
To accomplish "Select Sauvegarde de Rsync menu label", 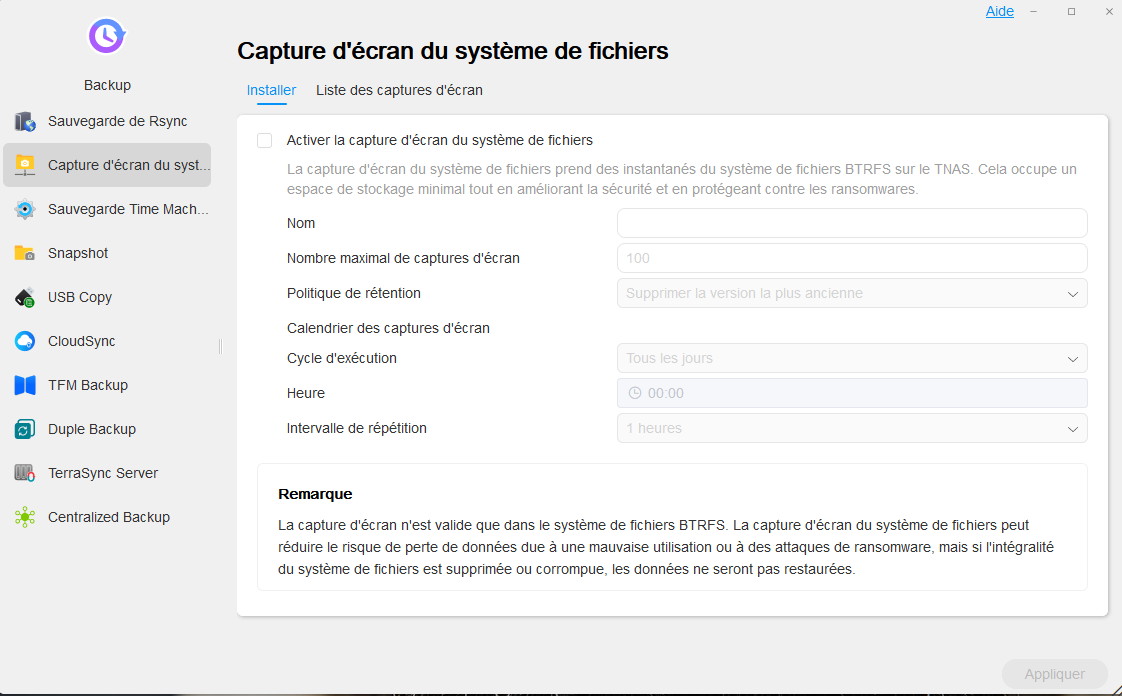I will 117,122.
